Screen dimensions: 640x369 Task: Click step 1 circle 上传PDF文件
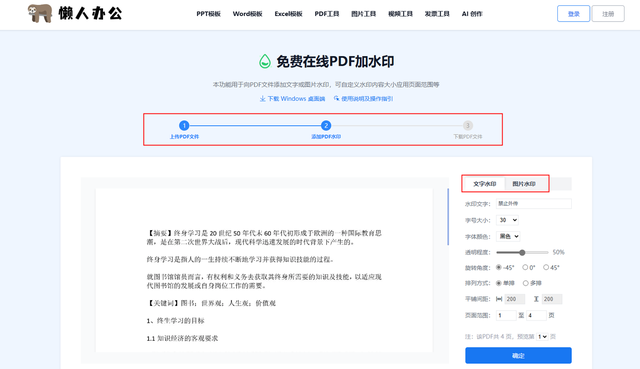[184, 125]
